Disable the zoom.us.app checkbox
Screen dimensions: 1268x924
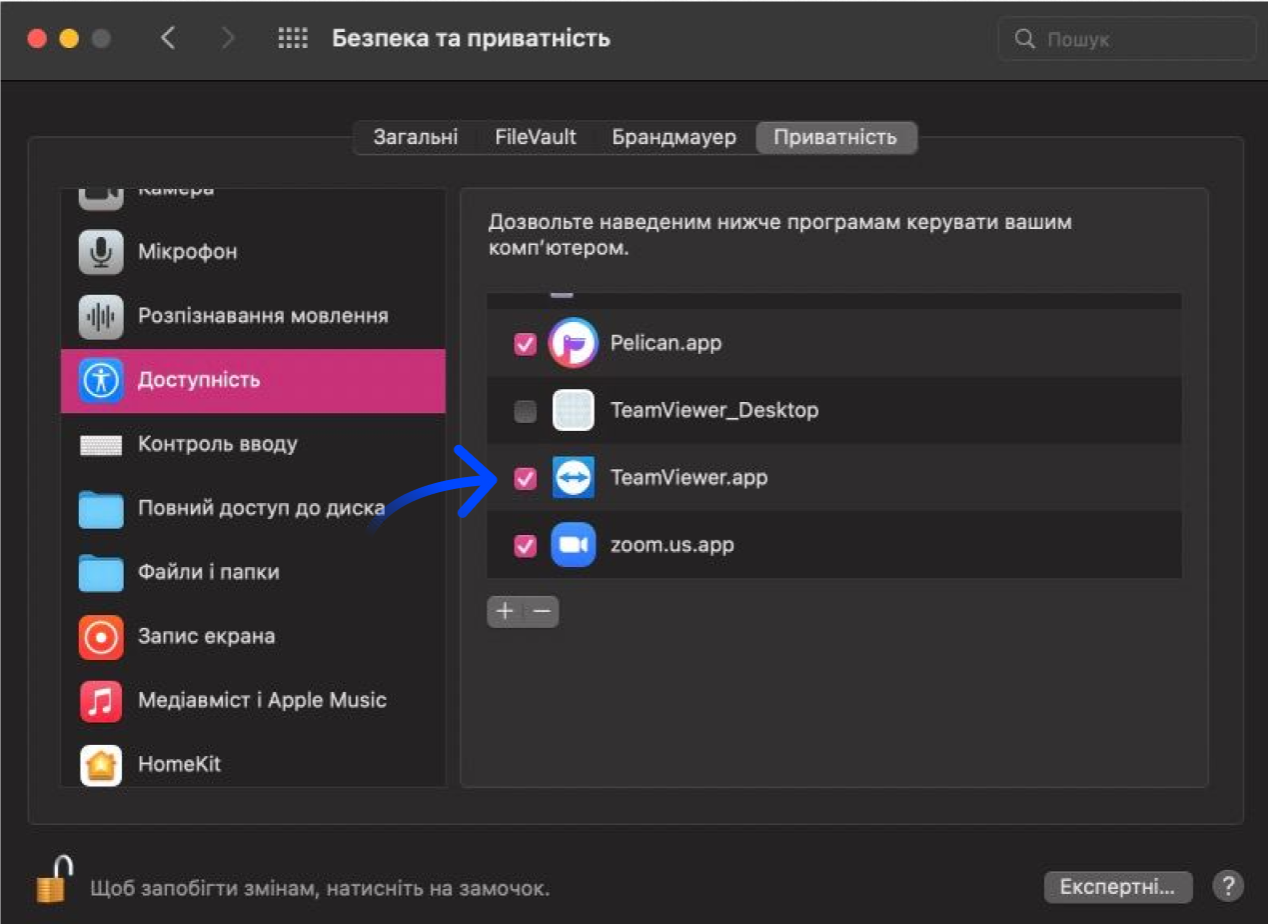click(x=525, y=545)
